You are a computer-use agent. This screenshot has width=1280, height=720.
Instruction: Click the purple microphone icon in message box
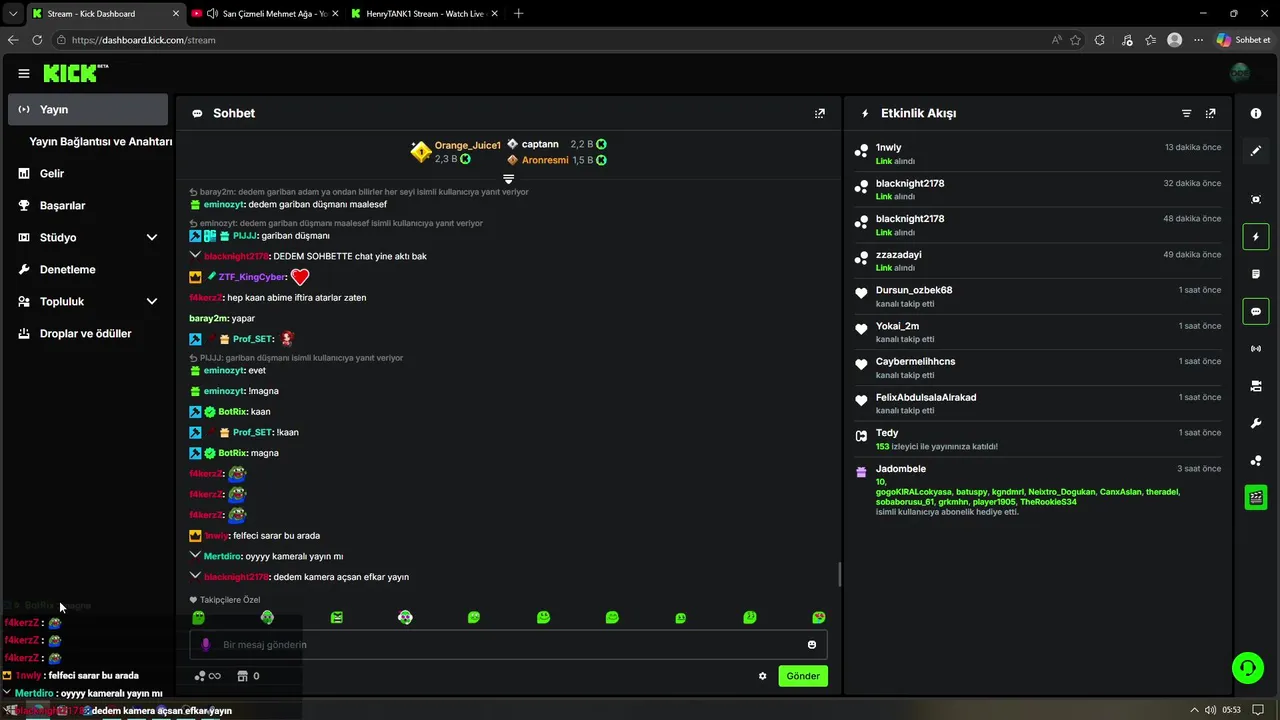206,645
